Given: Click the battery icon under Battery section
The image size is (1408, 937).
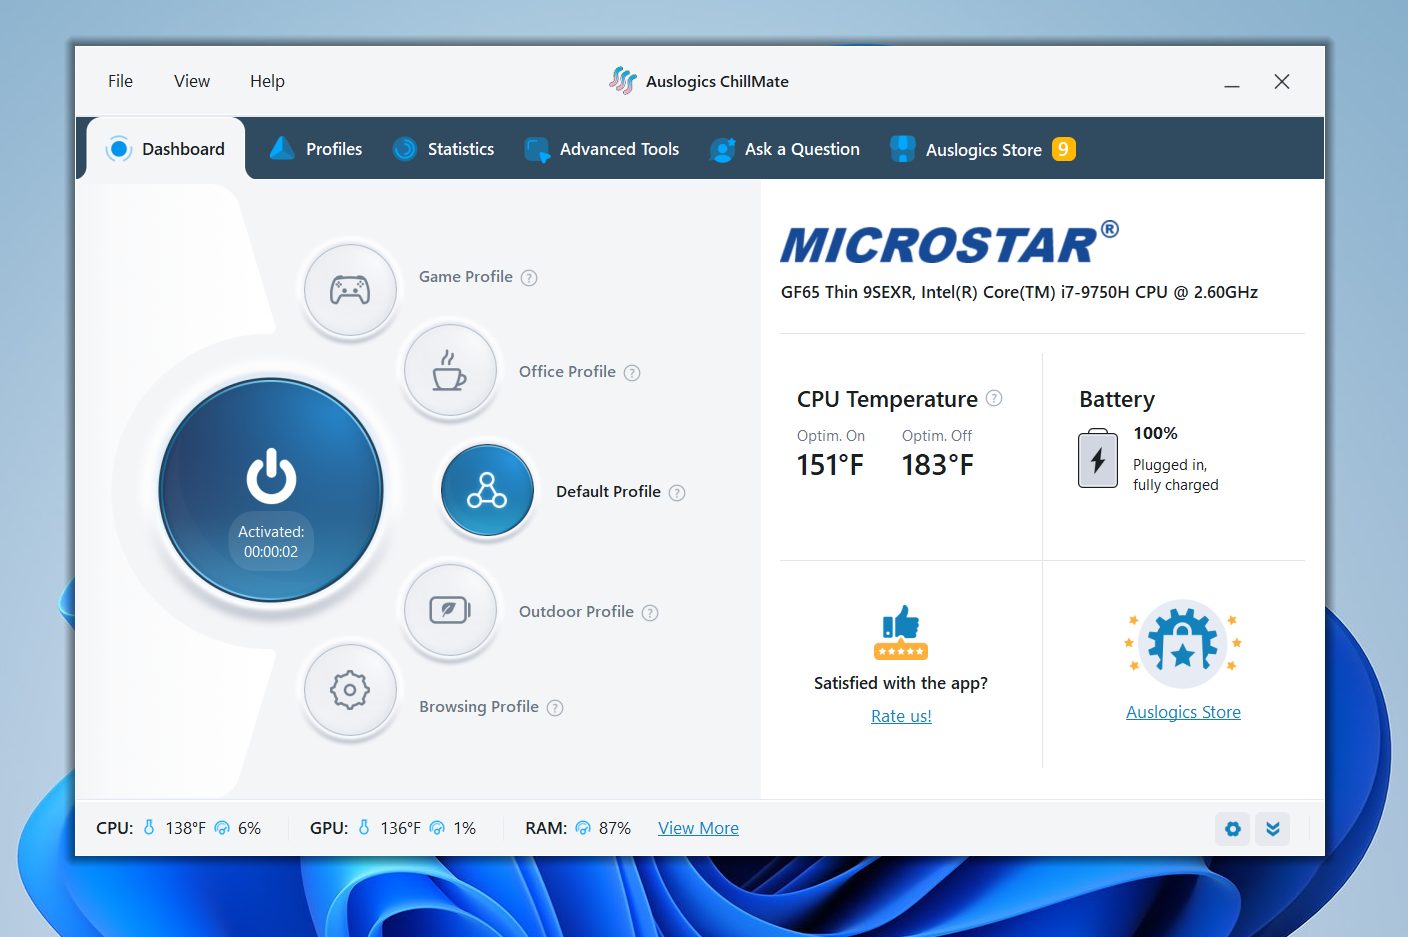Looking at the screenshot, I should tap(1097, 459).
